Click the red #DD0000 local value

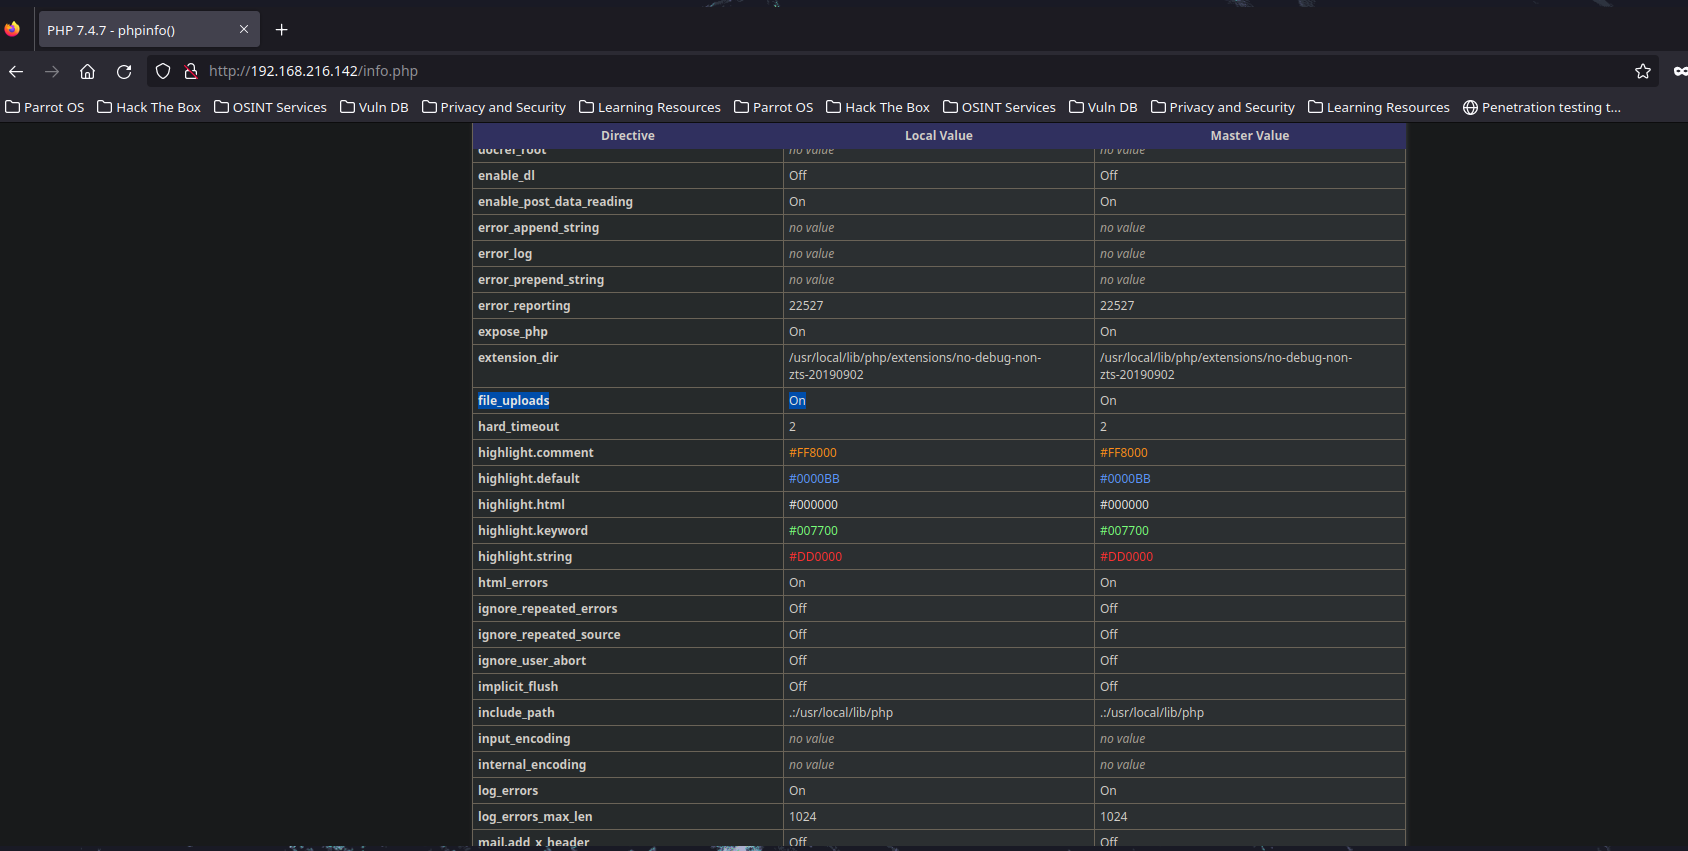tap(816, 557)
